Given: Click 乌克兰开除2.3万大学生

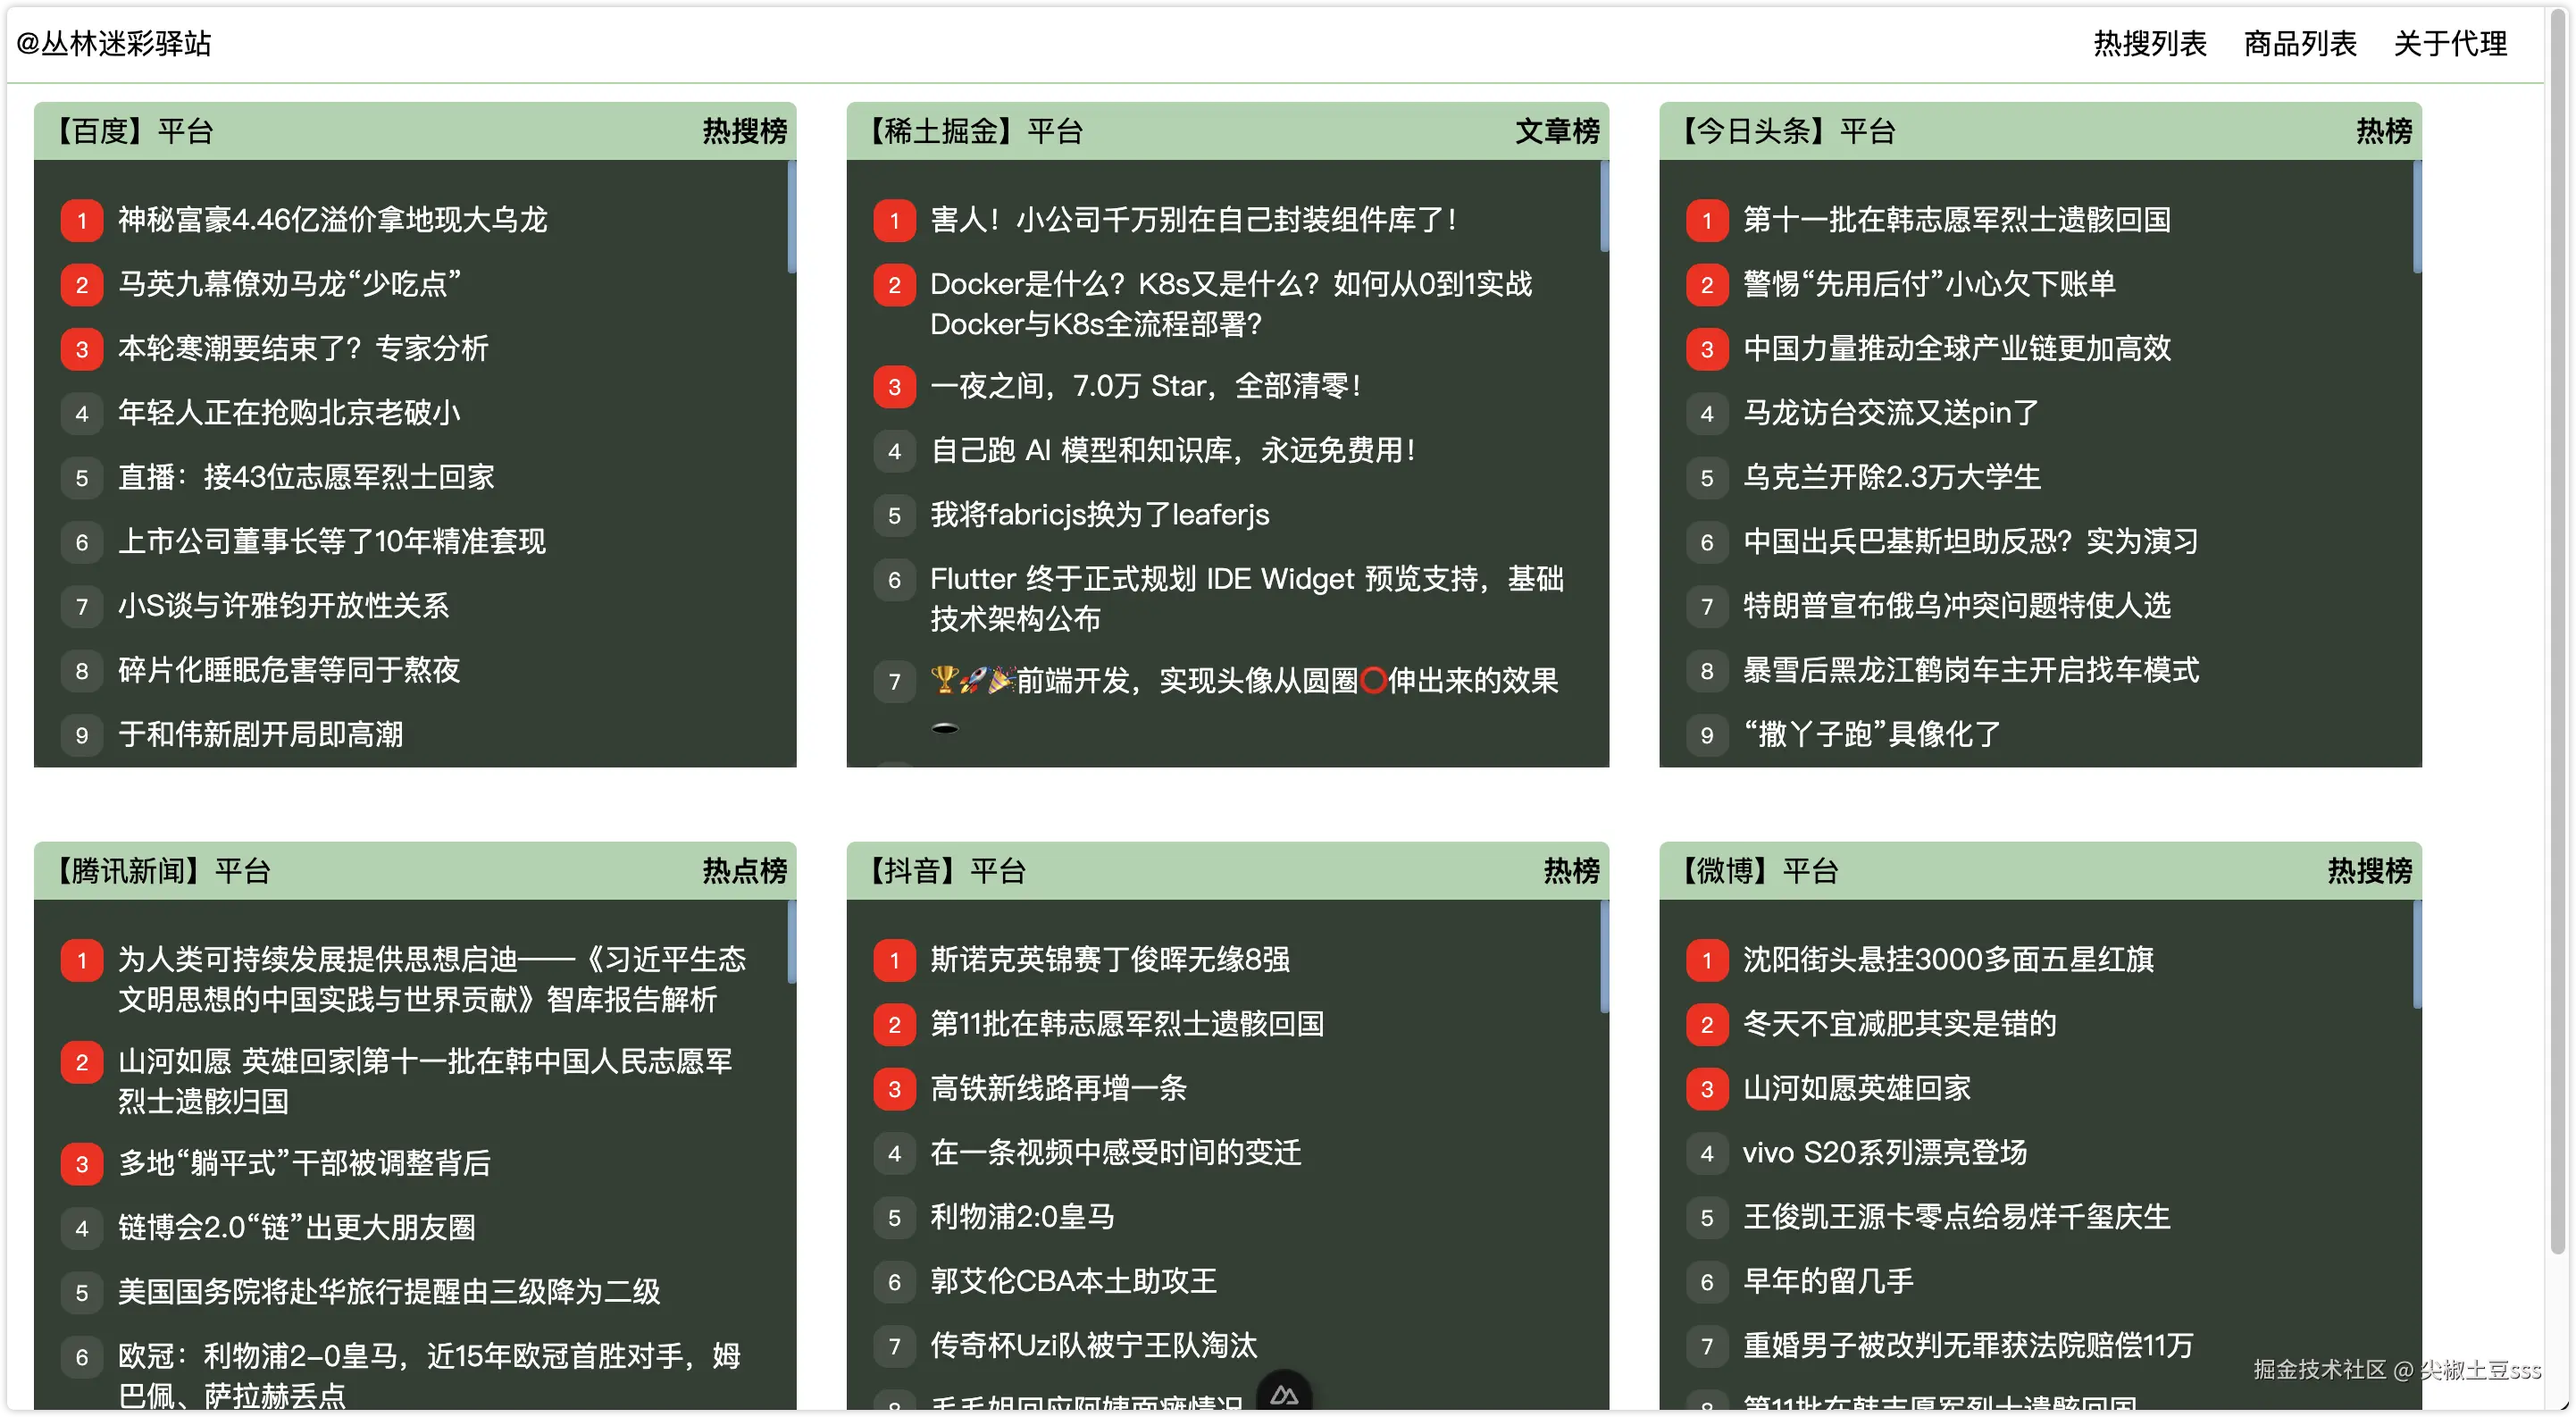Looking at the screenshot, I should 1892,477.
